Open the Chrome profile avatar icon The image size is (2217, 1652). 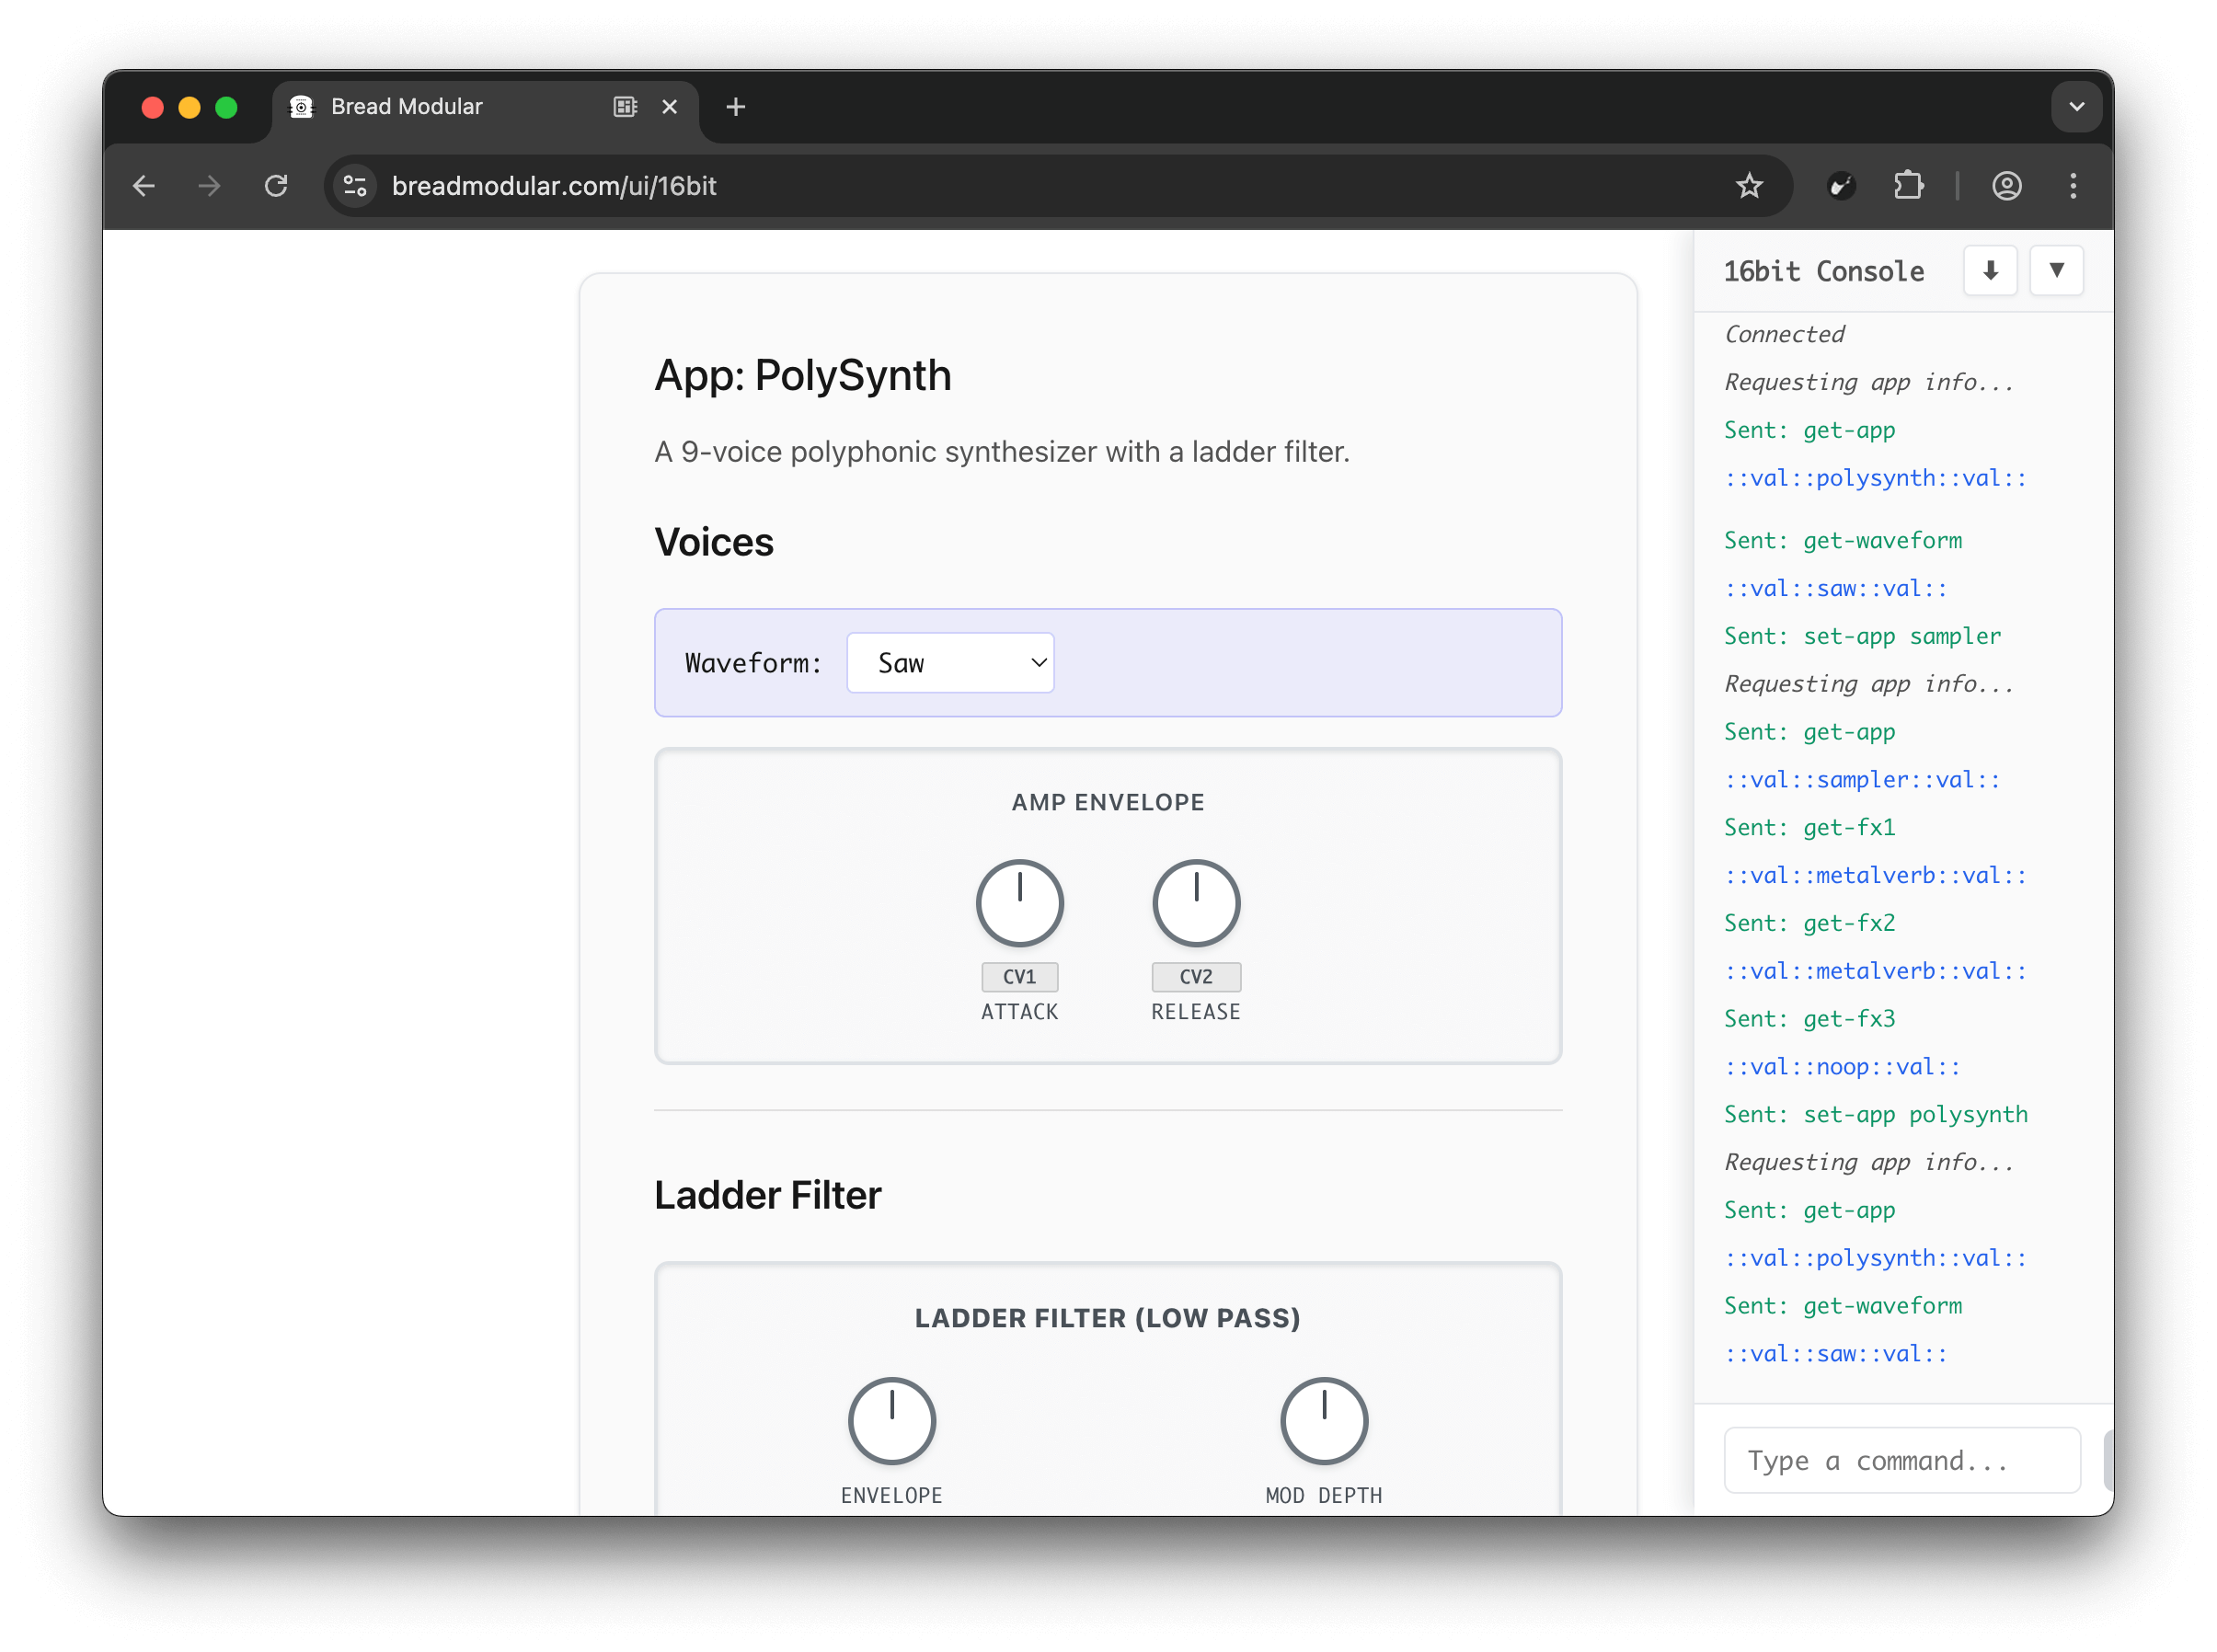click(x=2006, y=186)
